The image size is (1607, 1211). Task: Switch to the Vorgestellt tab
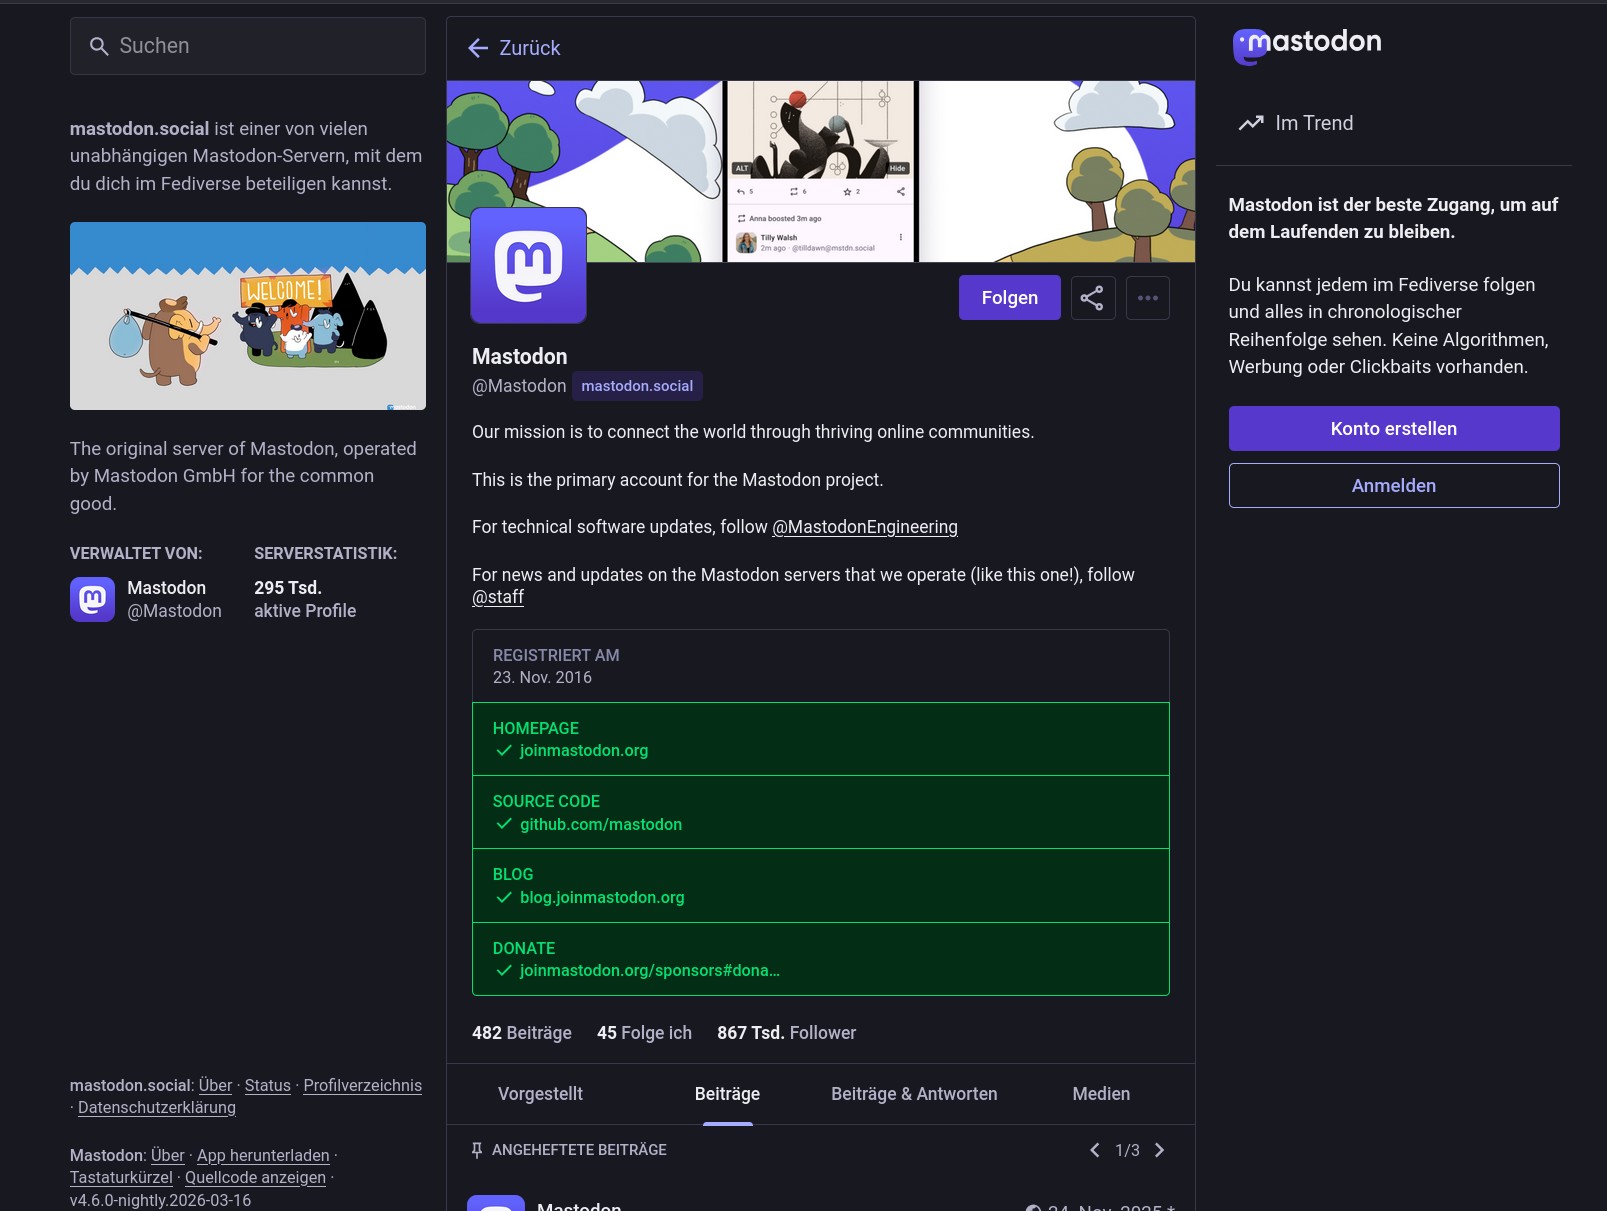pos(540,1094)
